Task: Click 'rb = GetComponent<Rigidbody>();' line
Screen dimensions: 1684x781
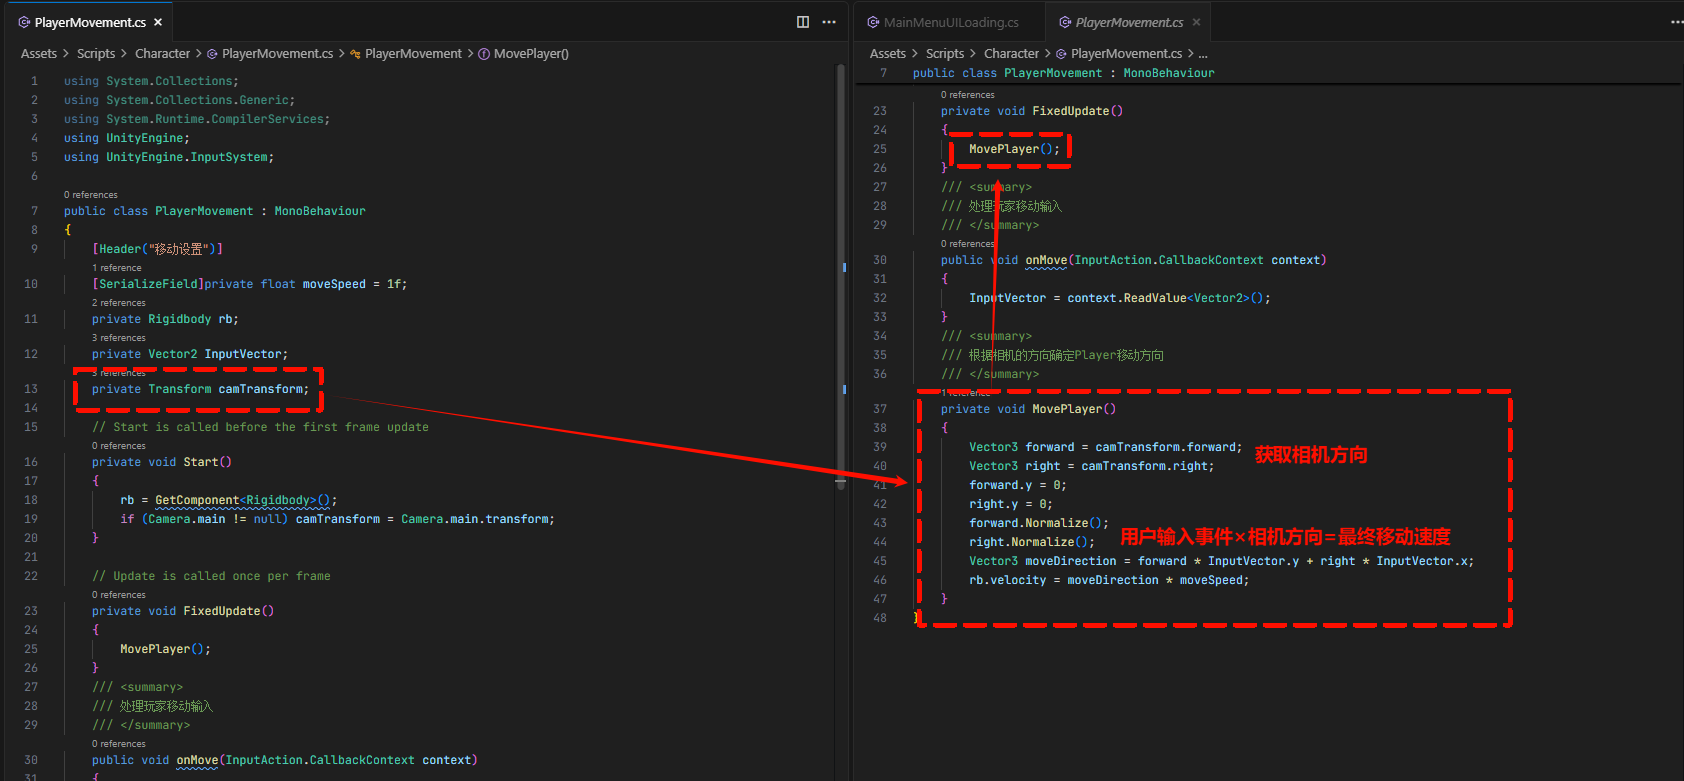Action: pos(229,500)
